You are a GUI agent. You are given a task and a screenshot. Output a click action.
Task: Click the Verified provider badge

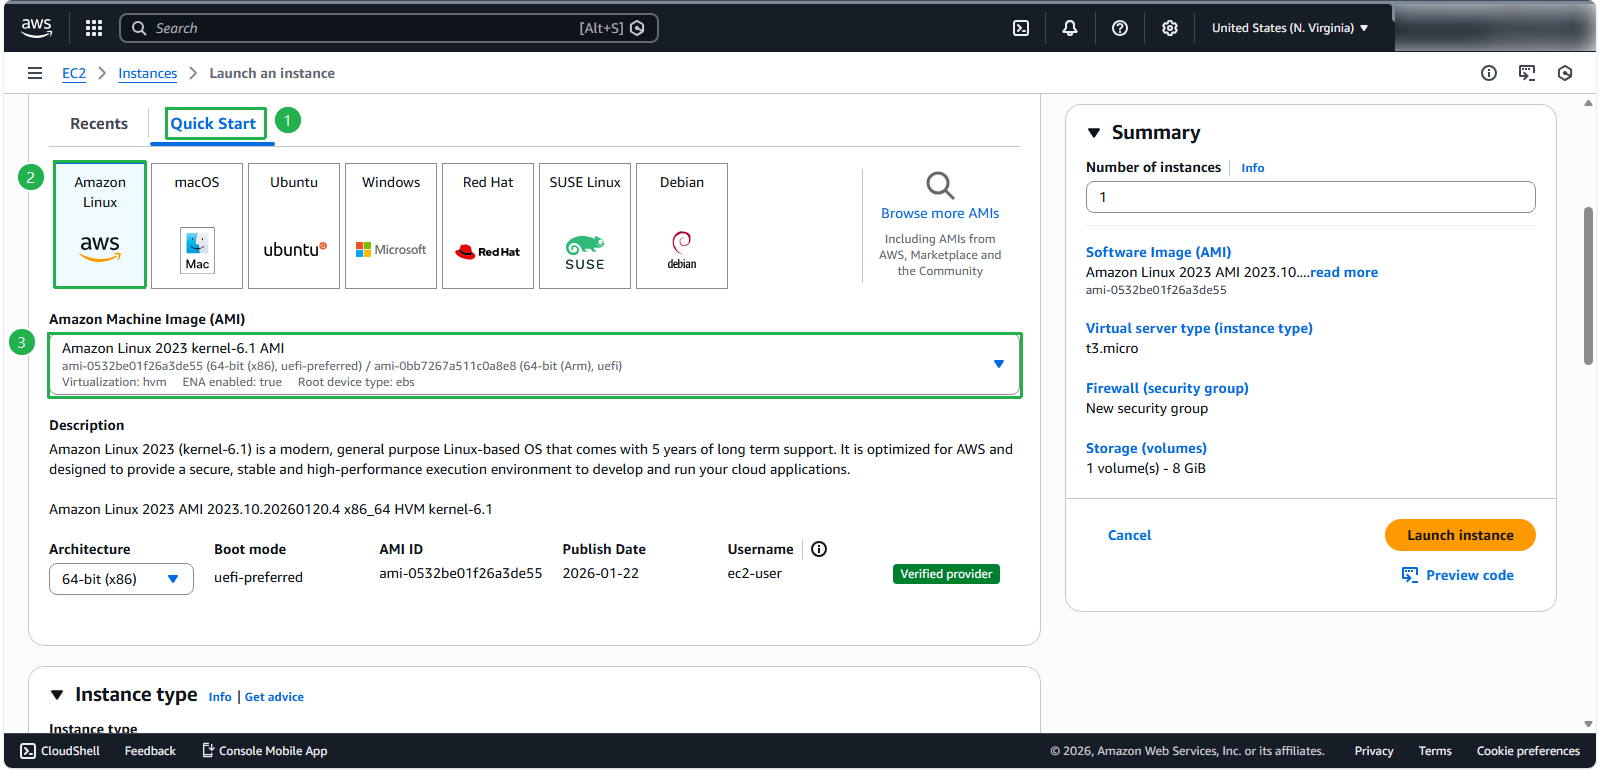(946, 574)
